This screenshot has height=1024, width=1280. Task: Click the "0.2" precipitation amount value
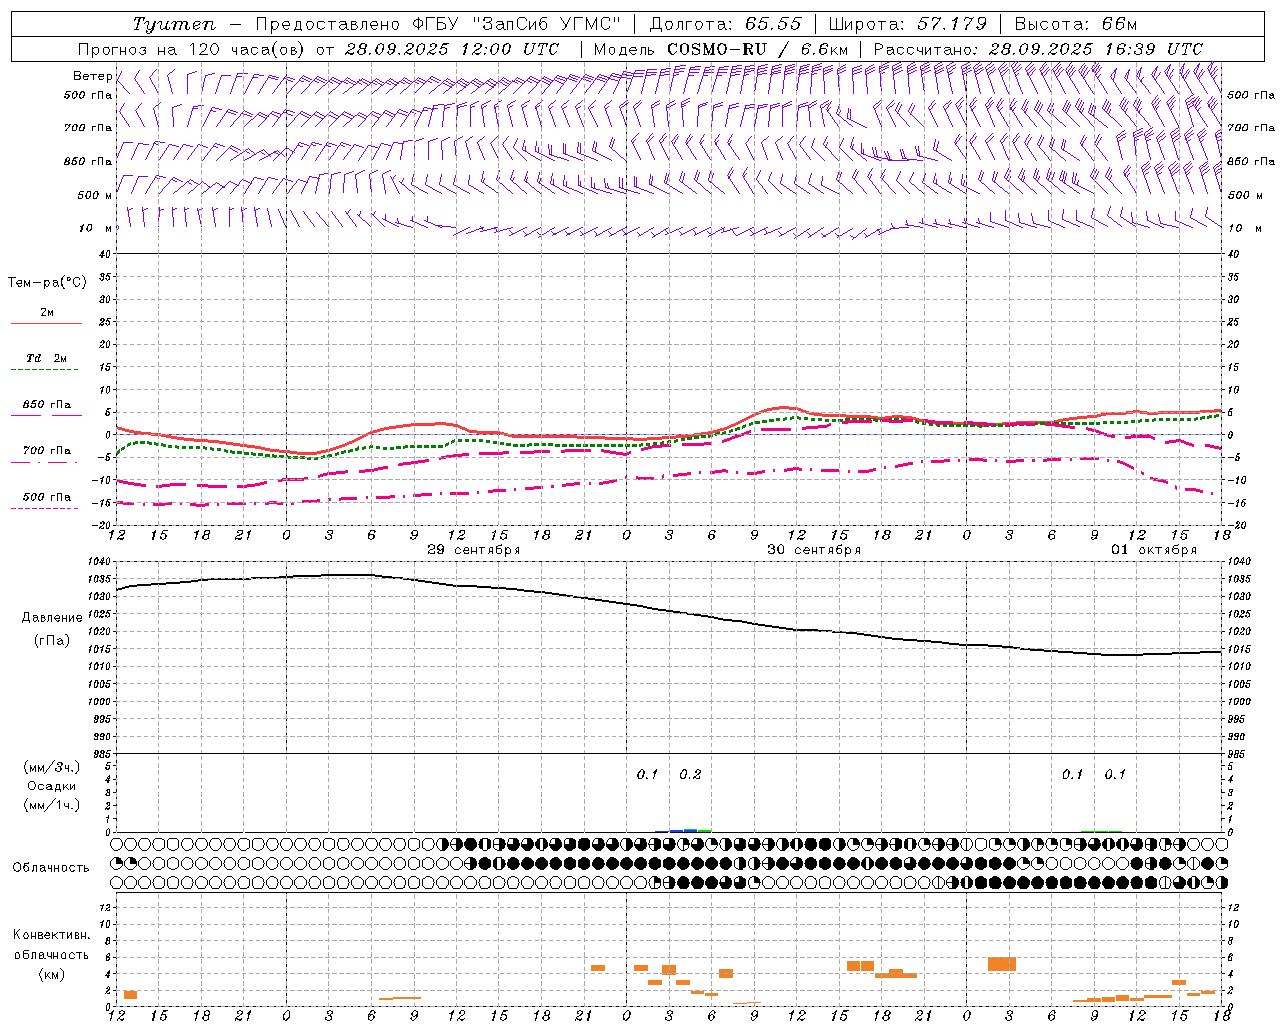click(x=690, y=775)
